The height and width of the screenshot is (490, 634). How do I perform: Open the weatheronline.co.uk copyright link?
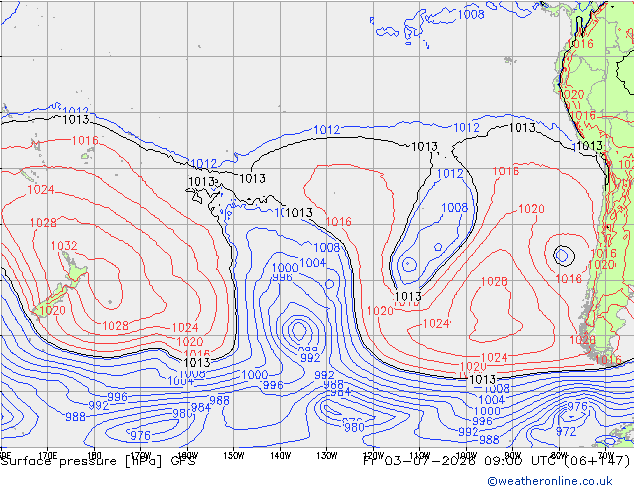click(x=550, y=481)
